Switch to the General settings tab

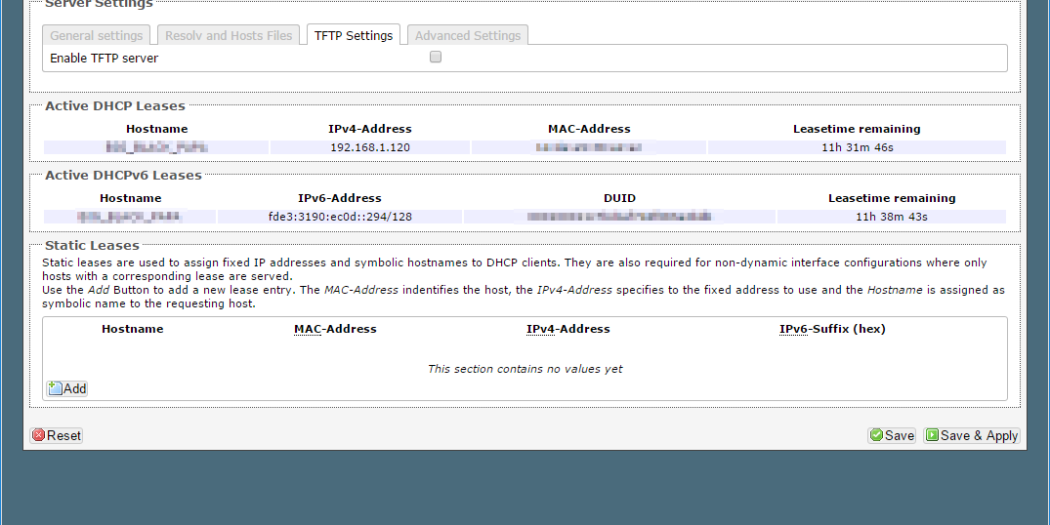(97, 36)
